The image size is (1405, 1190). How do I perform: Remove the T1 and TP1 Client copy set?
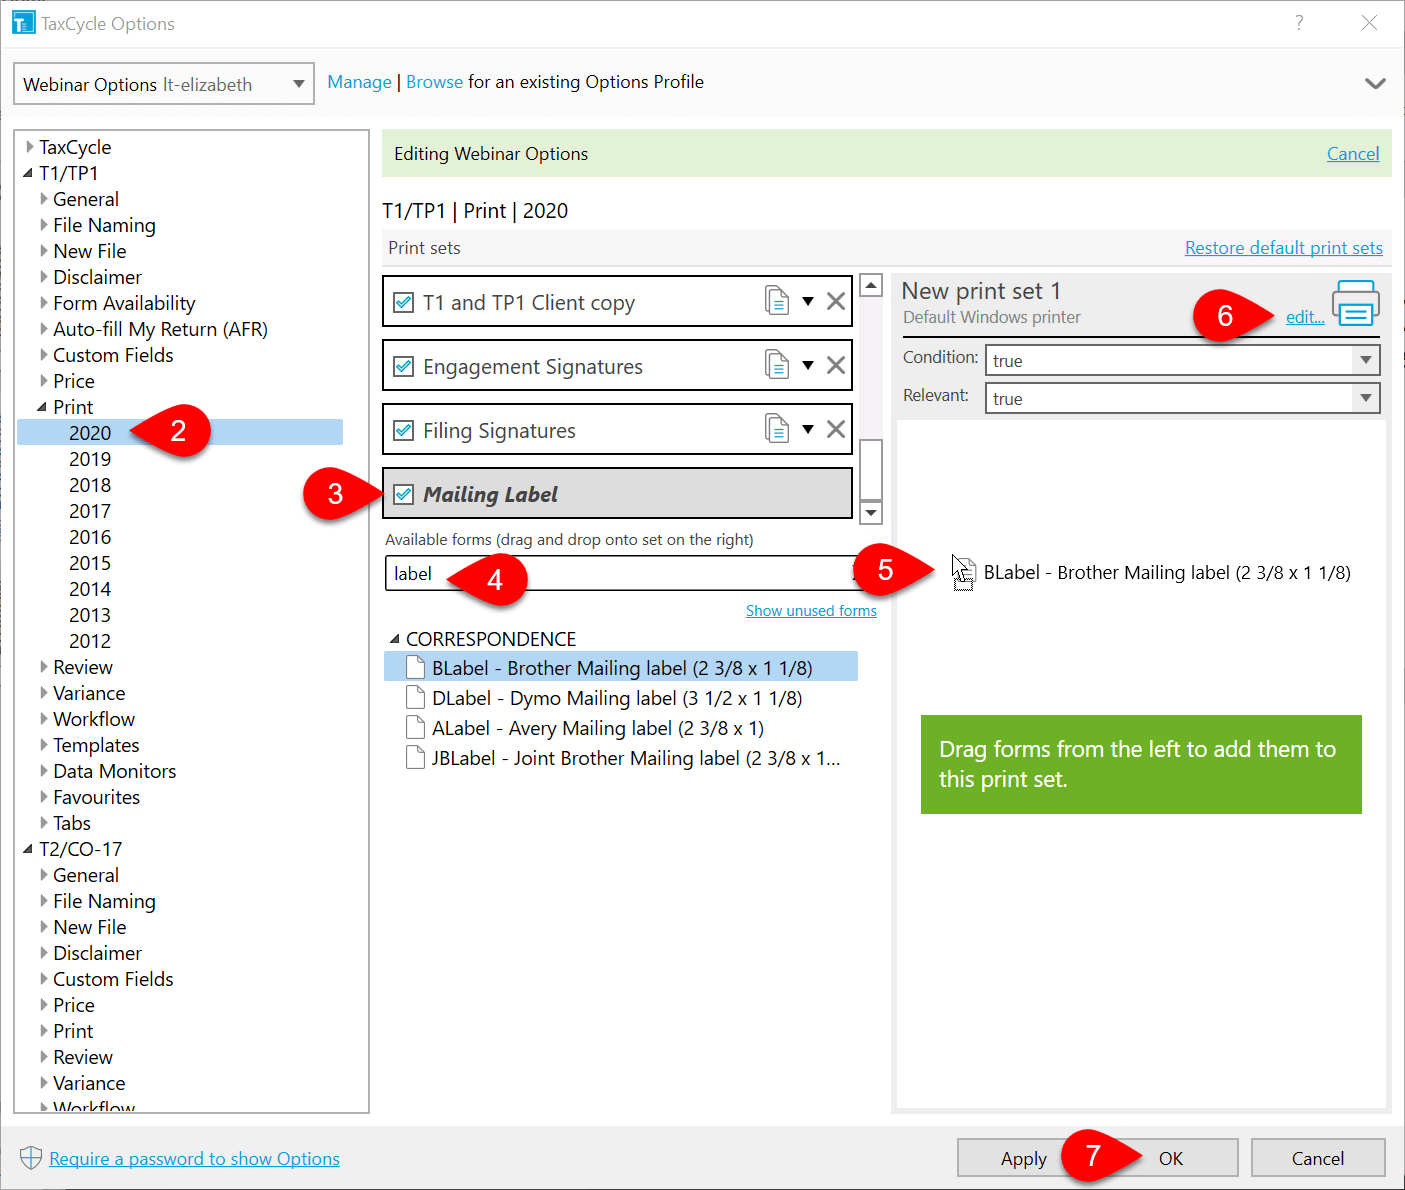(x=836, y=302)
